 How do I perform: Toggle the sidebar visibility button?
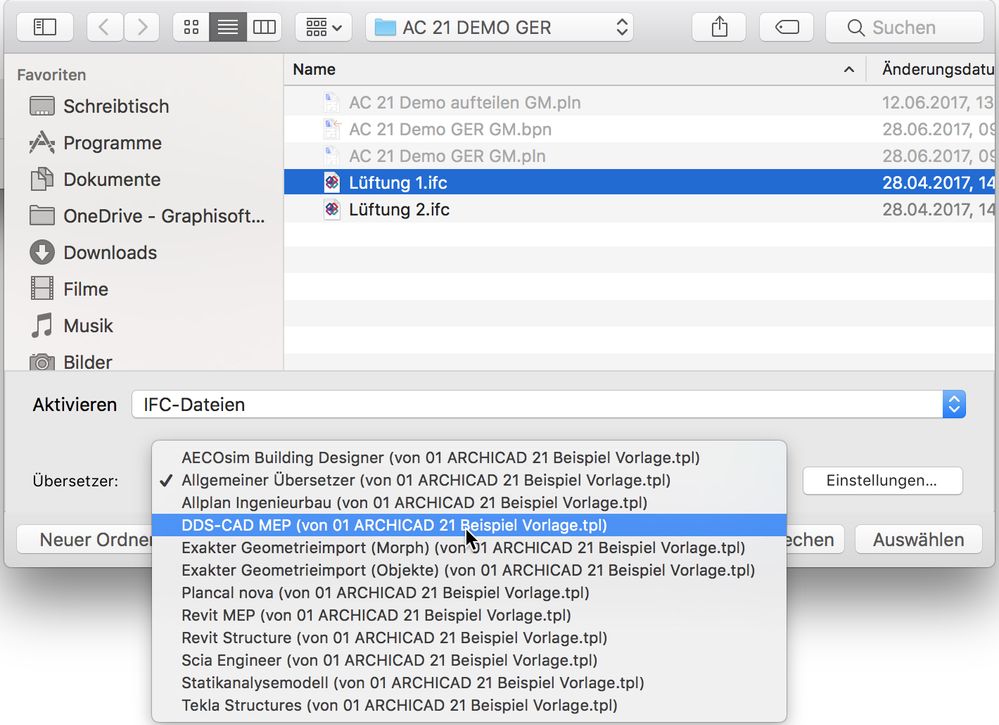(x=45, y=27)
